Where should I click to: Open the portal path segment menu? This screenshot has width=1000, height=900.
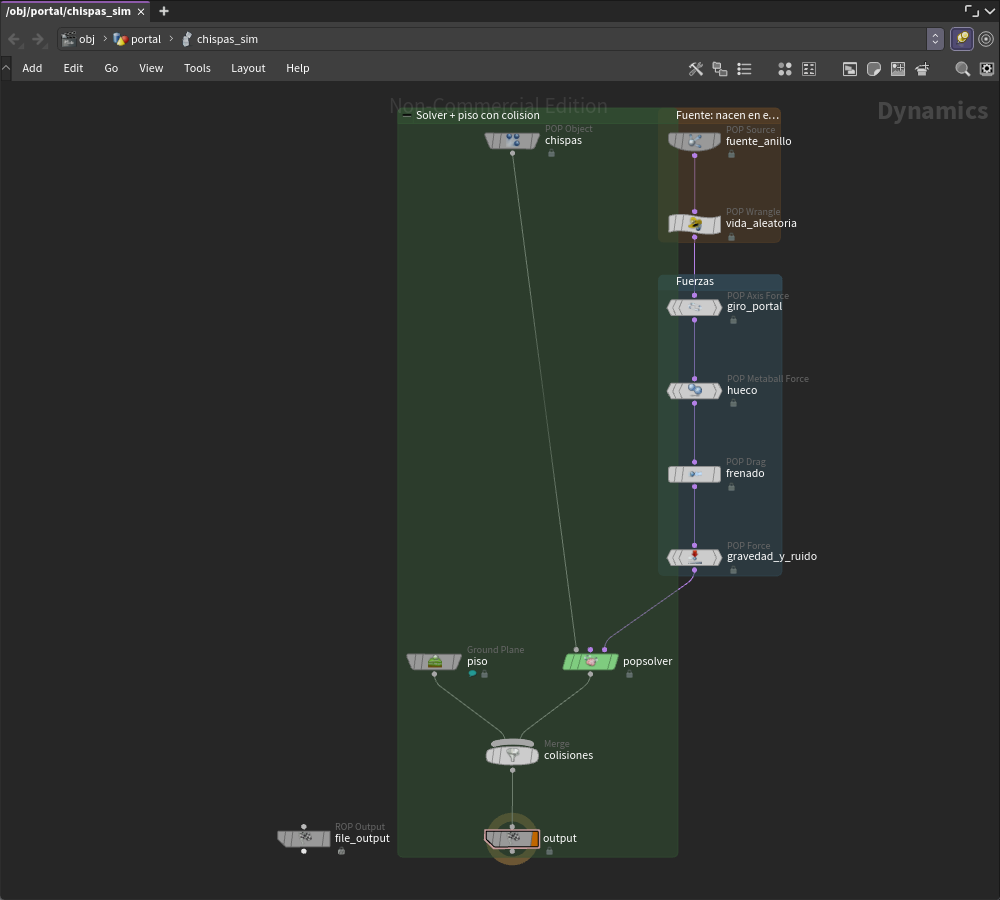[x=137, y=39]
